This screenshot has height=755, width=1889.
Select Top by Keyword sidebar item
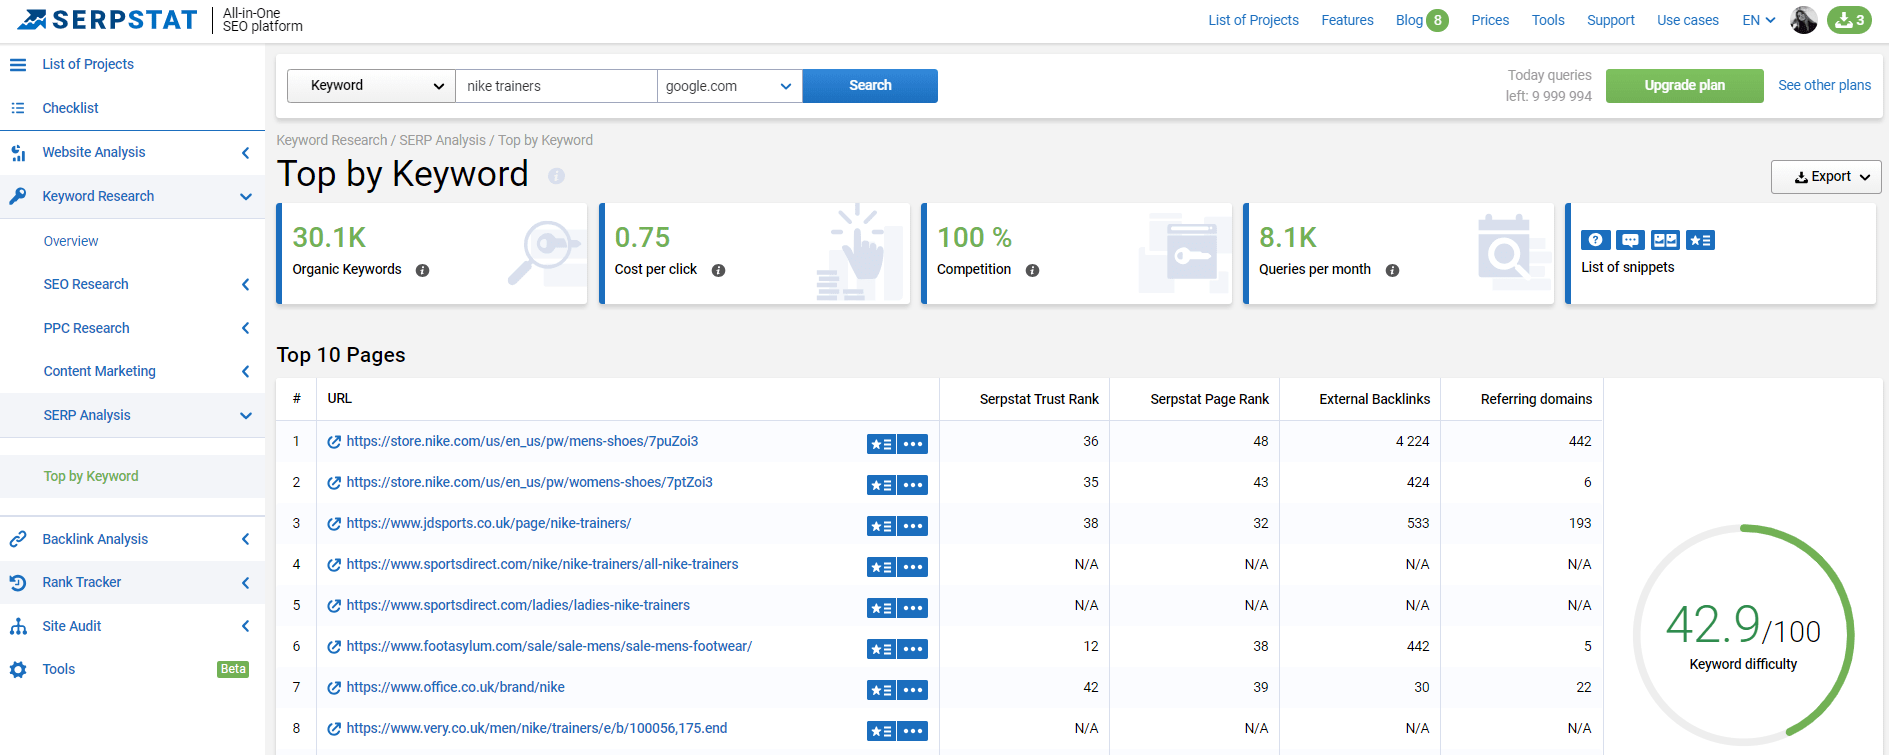pyautogui.click(x=91, y=476)
